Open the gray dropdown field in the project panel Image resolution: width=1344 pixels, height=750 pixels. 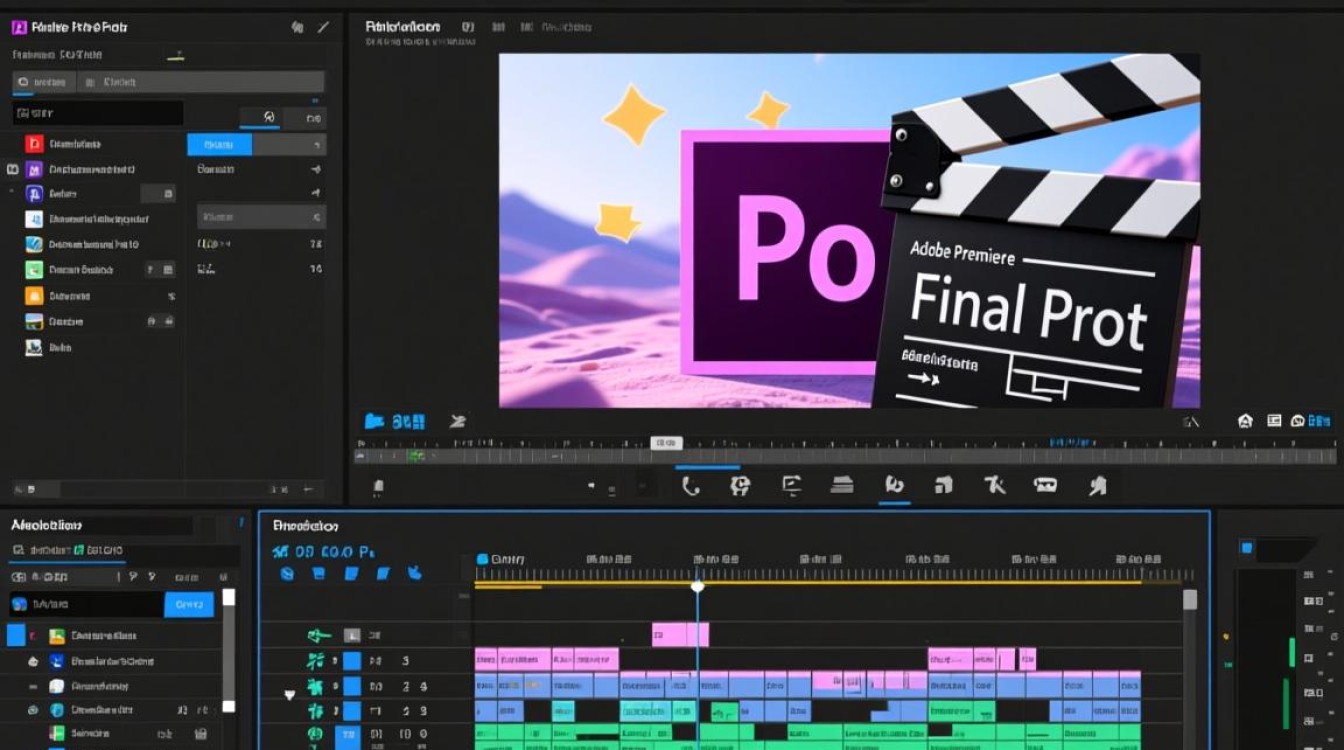click(261, 216)
